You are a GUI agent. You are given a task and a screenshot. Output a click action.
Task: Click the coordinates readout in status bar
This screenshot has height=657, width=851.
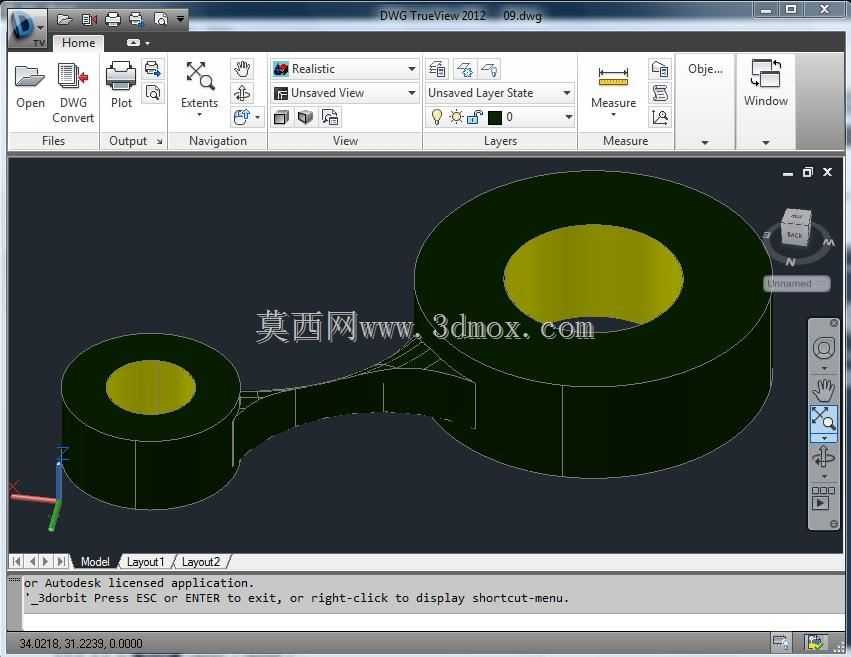coord(81,643)
